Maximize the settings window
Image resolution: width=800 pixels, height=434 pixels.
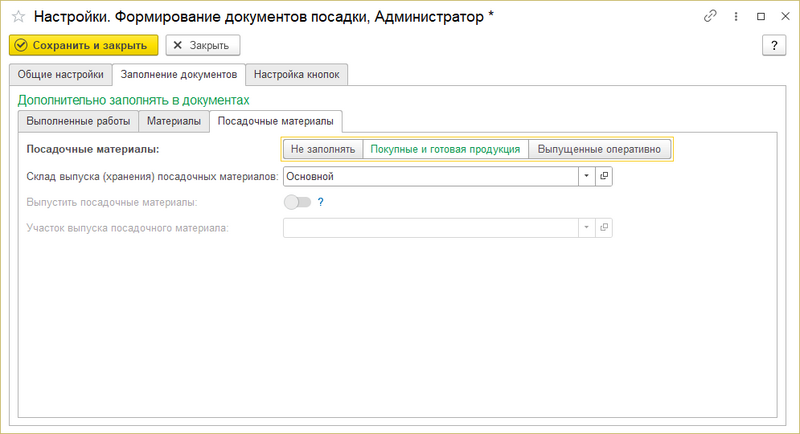pos(761,16)
